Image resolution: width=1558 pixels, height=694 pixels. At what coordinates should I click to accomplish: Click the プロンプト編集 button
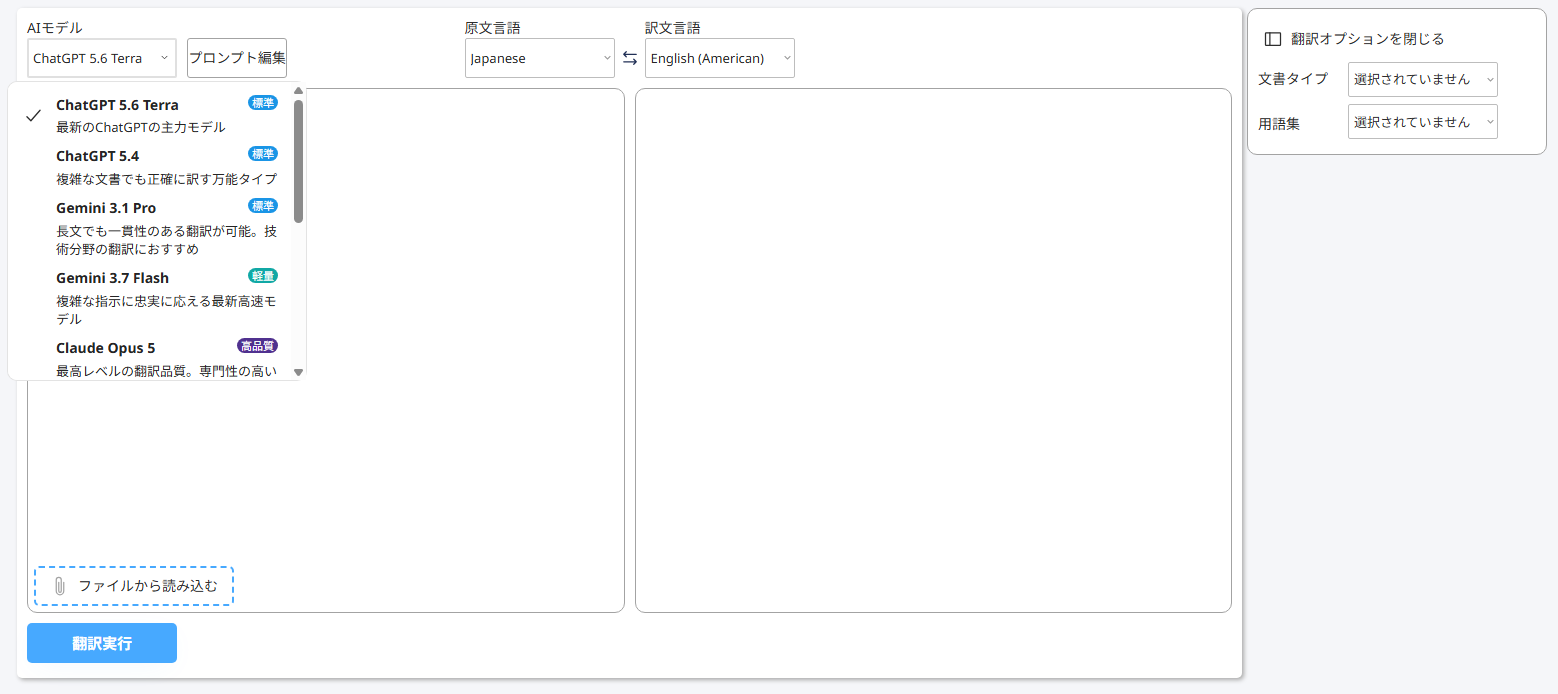coord(237,58)
